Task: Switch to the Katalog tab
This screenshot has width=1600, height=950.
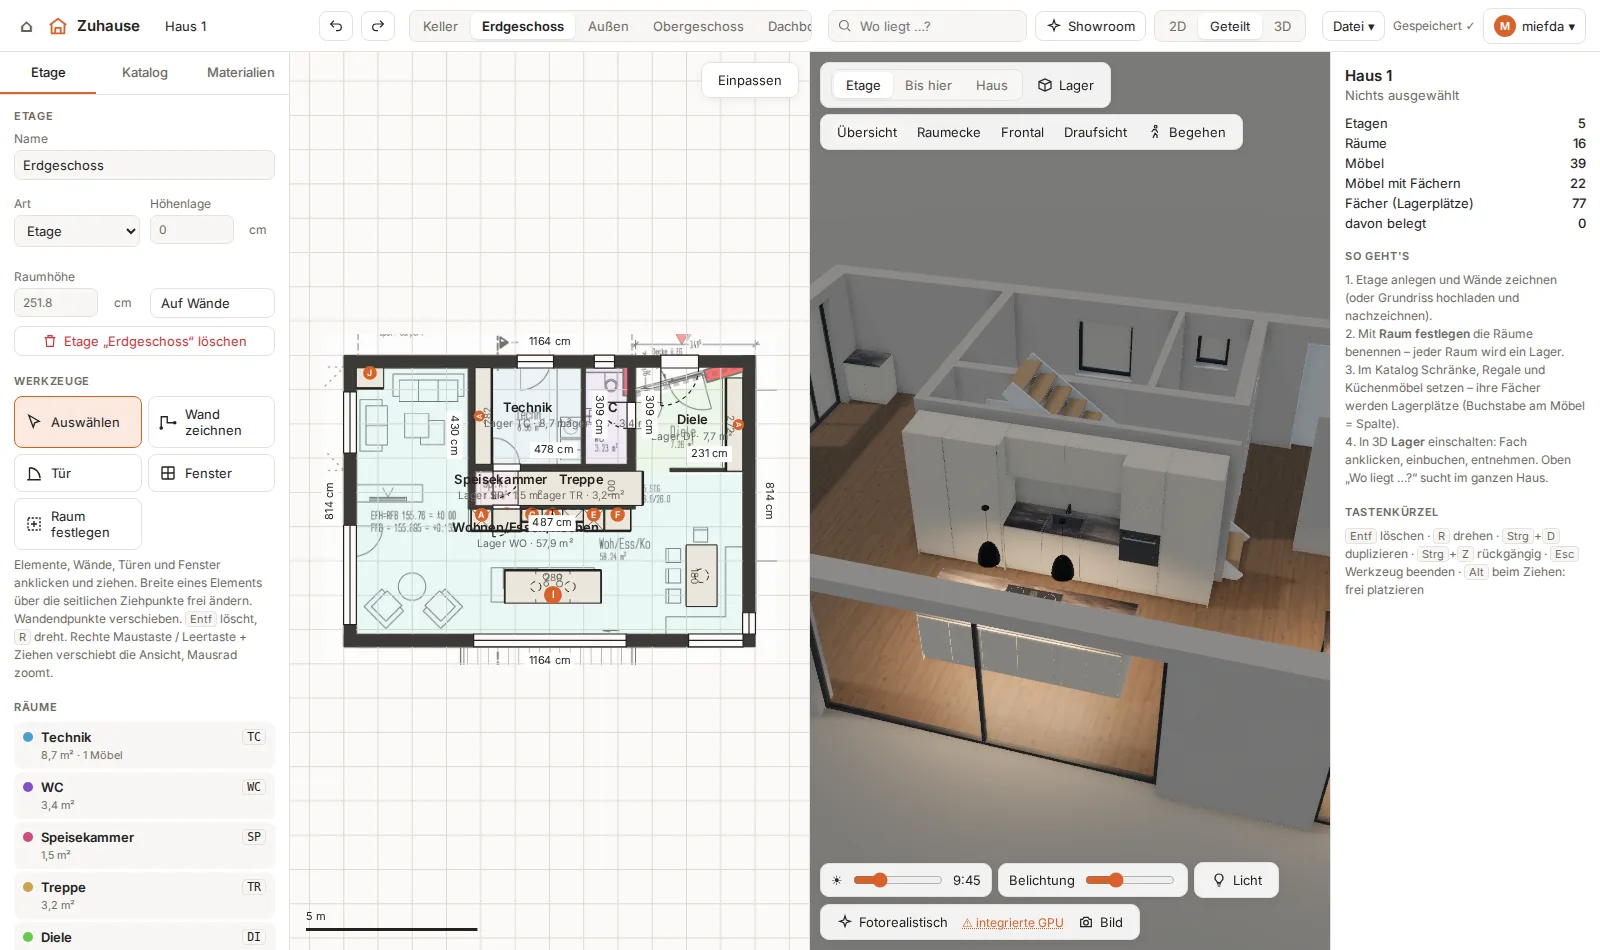Action: coord(145,72)
